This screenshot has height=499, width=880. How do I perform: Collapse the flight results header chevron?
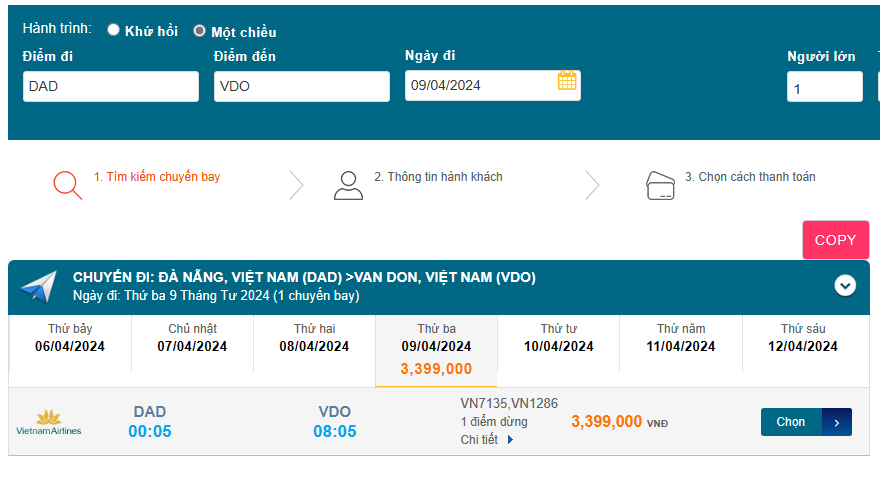(846, 286)
